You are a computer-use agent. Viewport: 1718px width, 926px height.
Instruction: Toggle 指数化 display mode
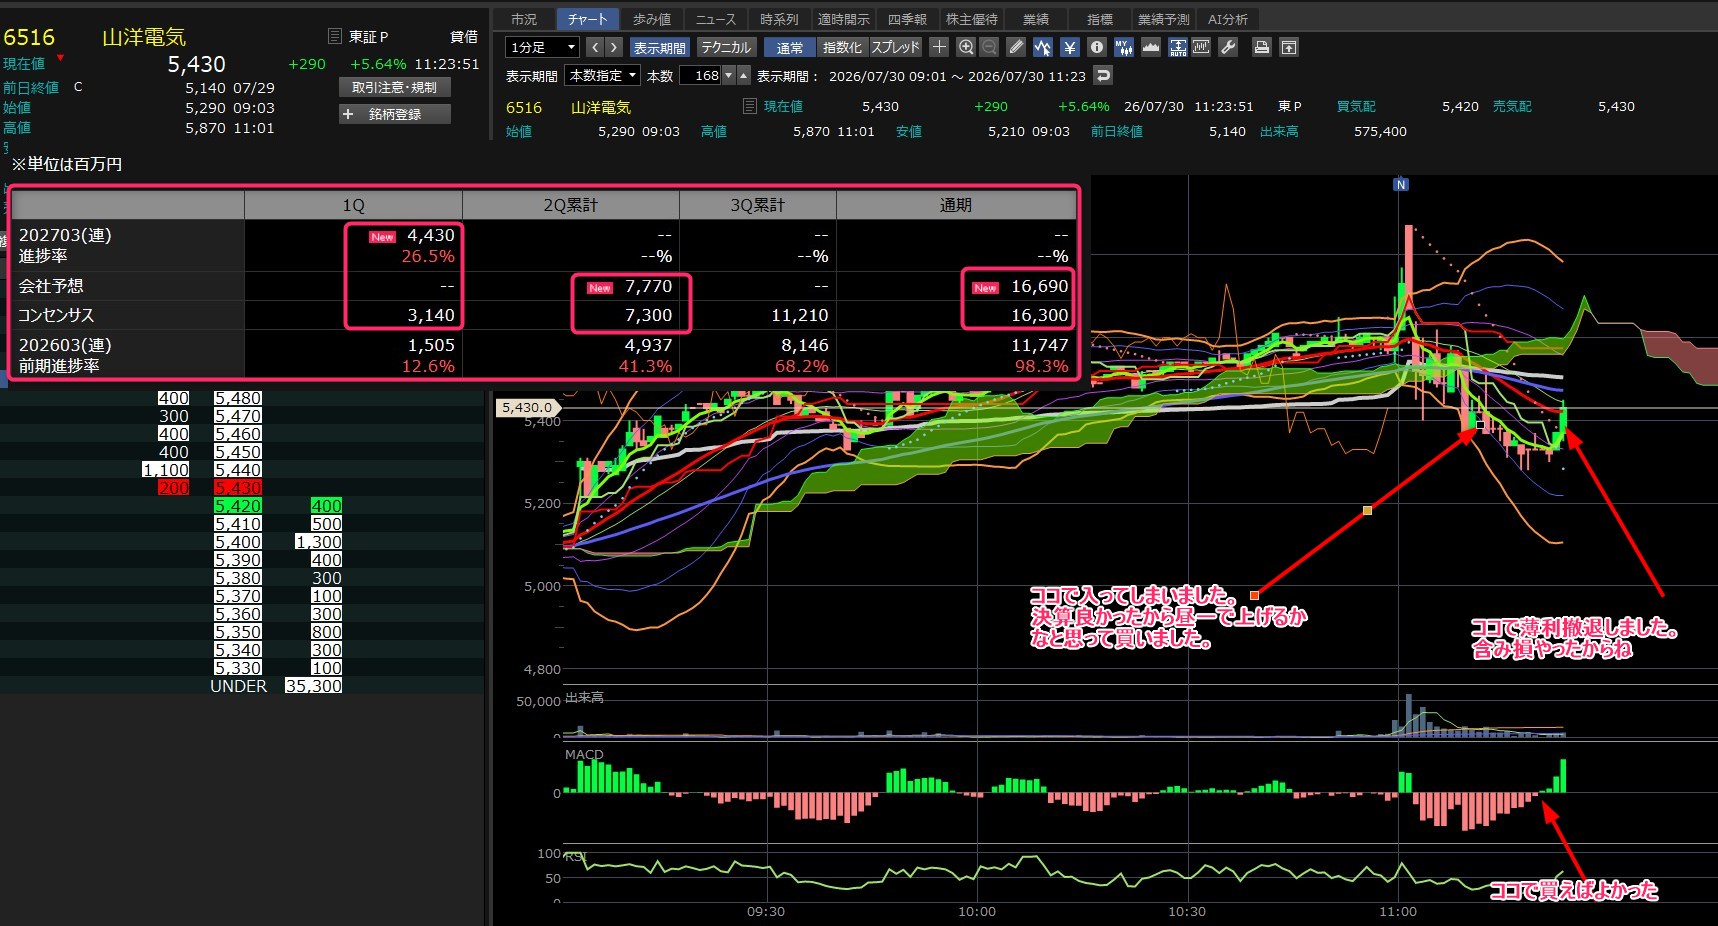[x=842, y=47]
